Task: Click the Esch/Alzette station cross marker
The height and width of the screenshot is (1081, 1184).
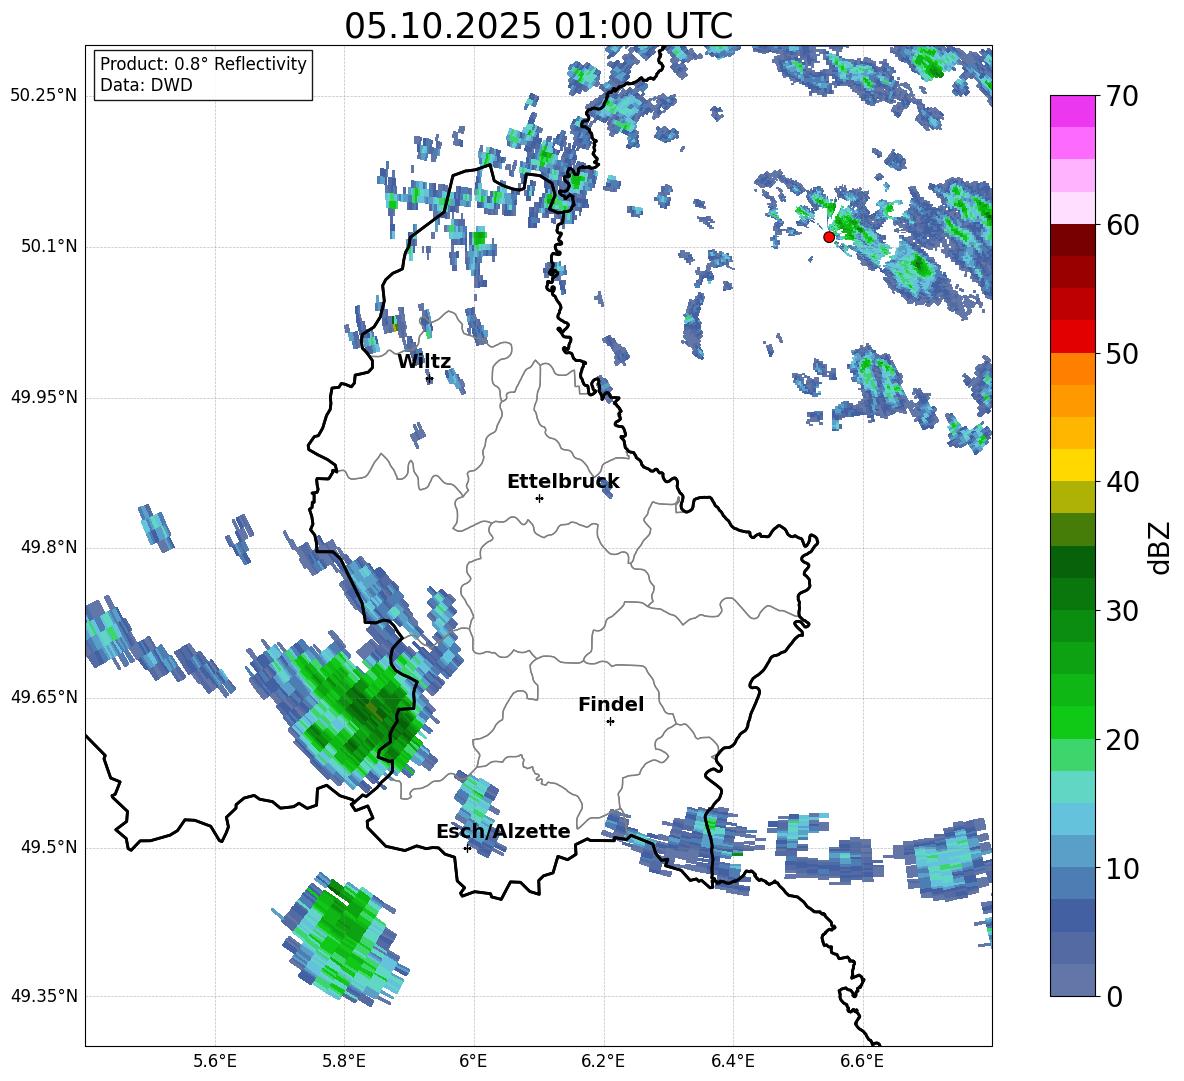Action: pyautogui.click(x=467, y=848)
